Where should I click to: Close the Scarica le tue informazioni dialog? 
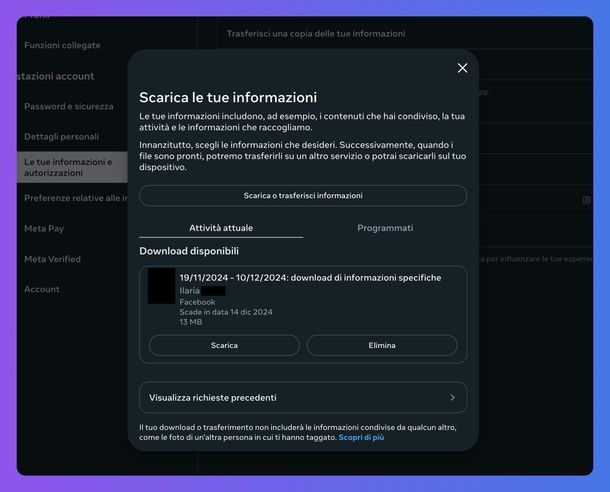462,68
